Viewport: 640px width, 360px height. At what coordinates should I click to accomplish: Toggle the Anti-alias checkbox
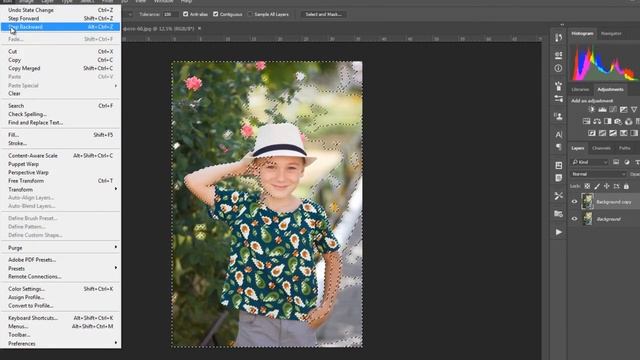point(186,14)
